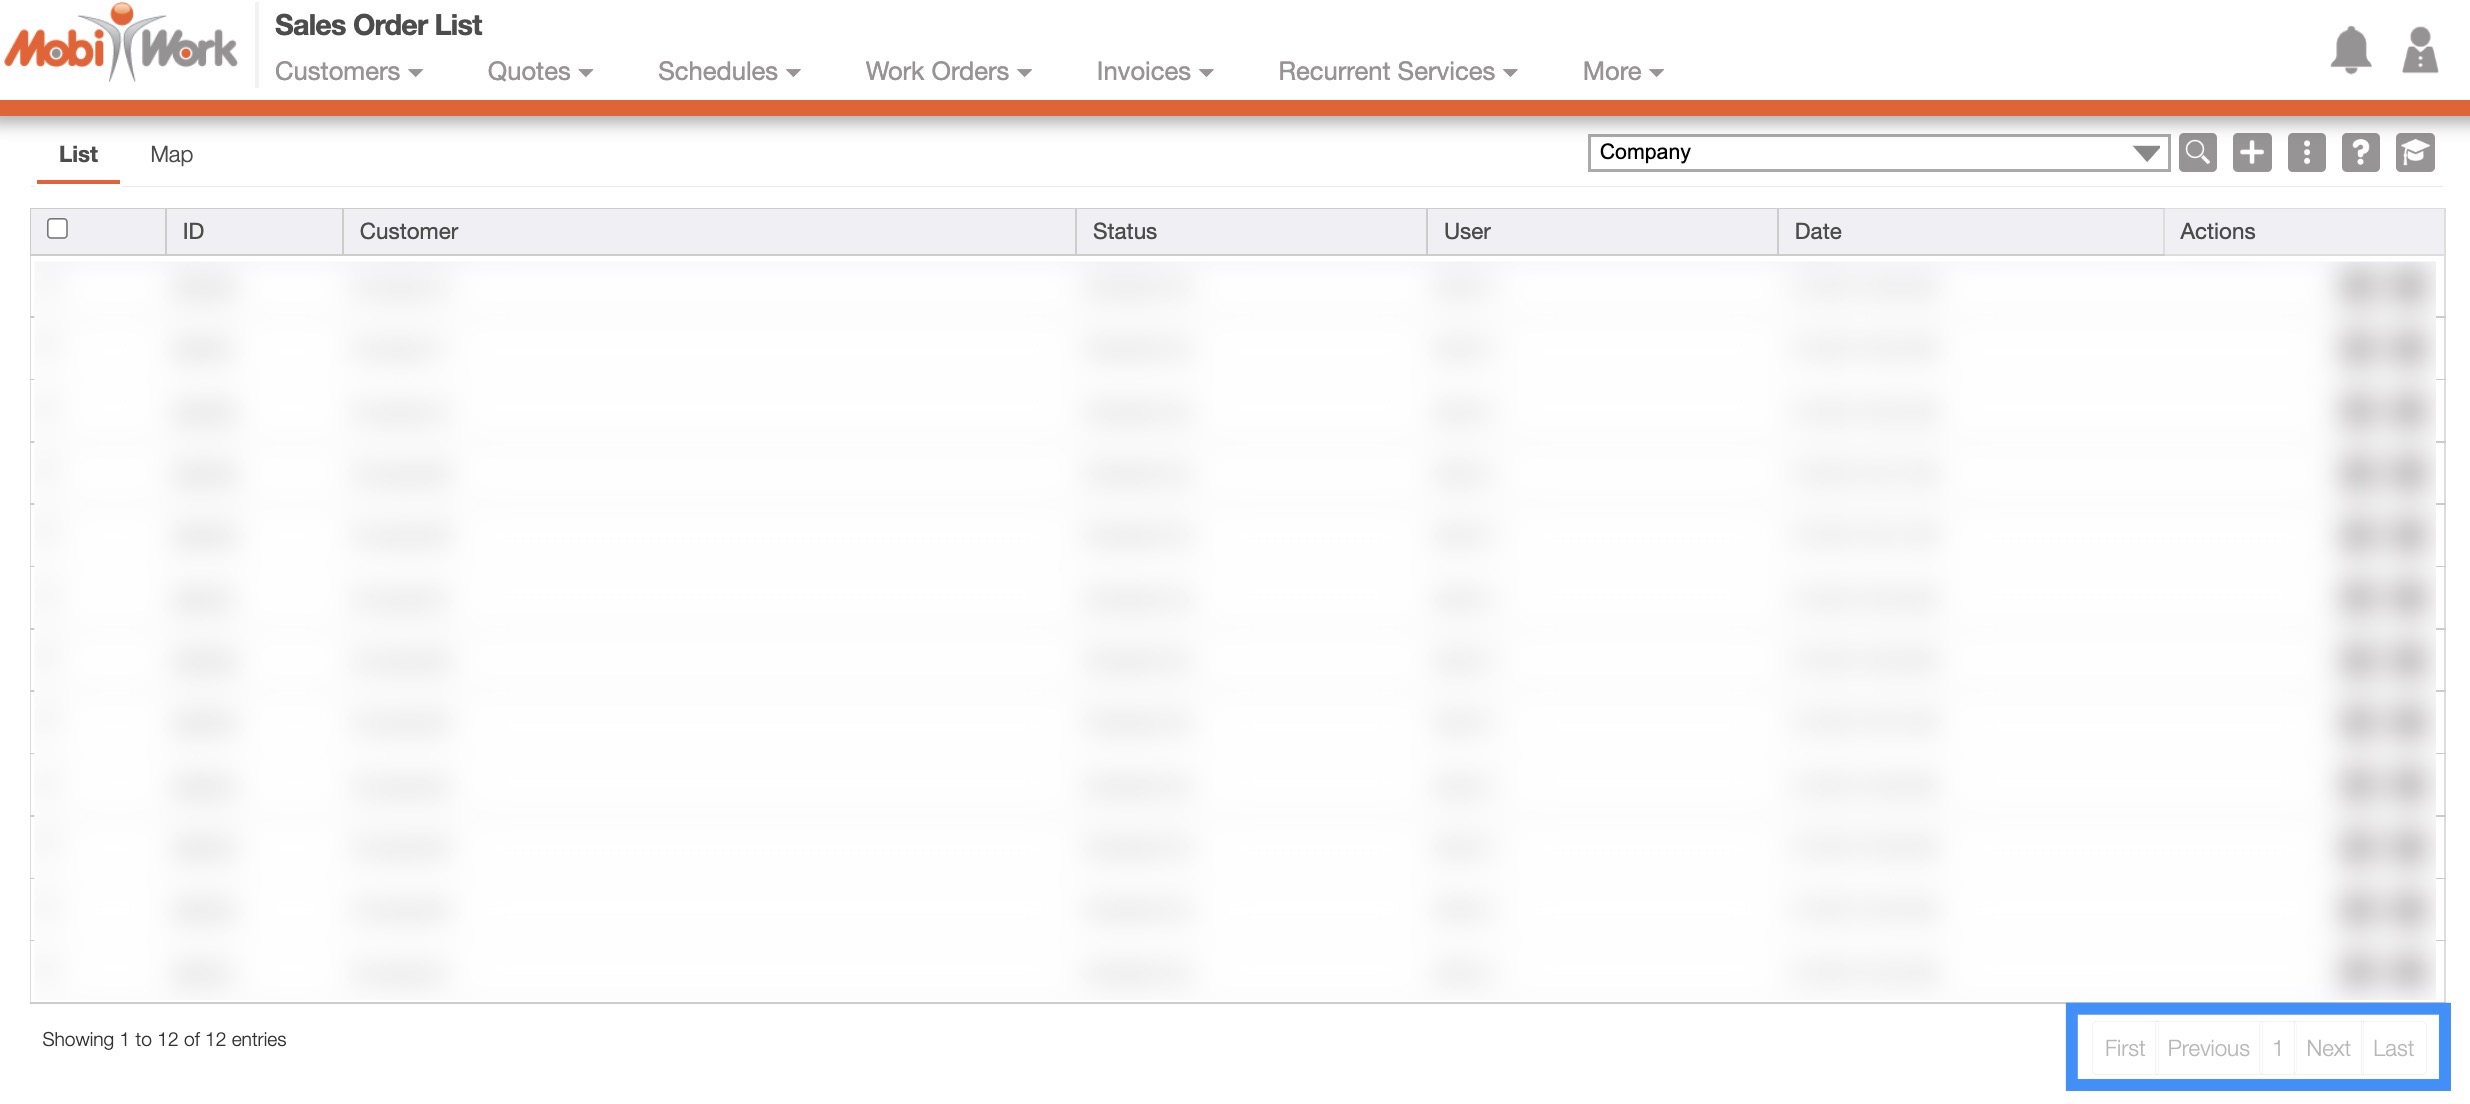The image size is (2470, 1104).
Task: Tick the select-all checkbox in table header
Action: point(58,229)
